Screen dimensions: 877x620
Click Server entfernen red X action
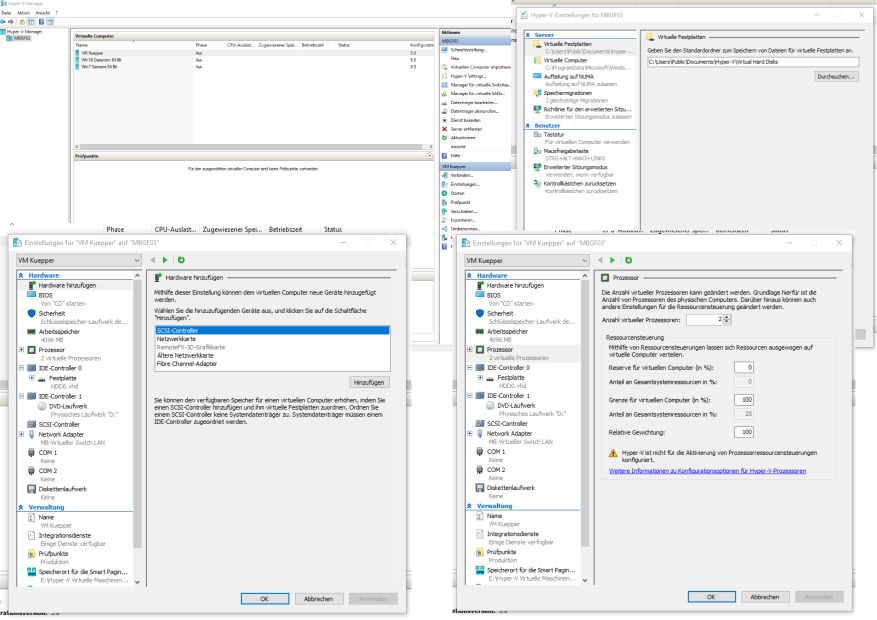[x=466, y=129]
